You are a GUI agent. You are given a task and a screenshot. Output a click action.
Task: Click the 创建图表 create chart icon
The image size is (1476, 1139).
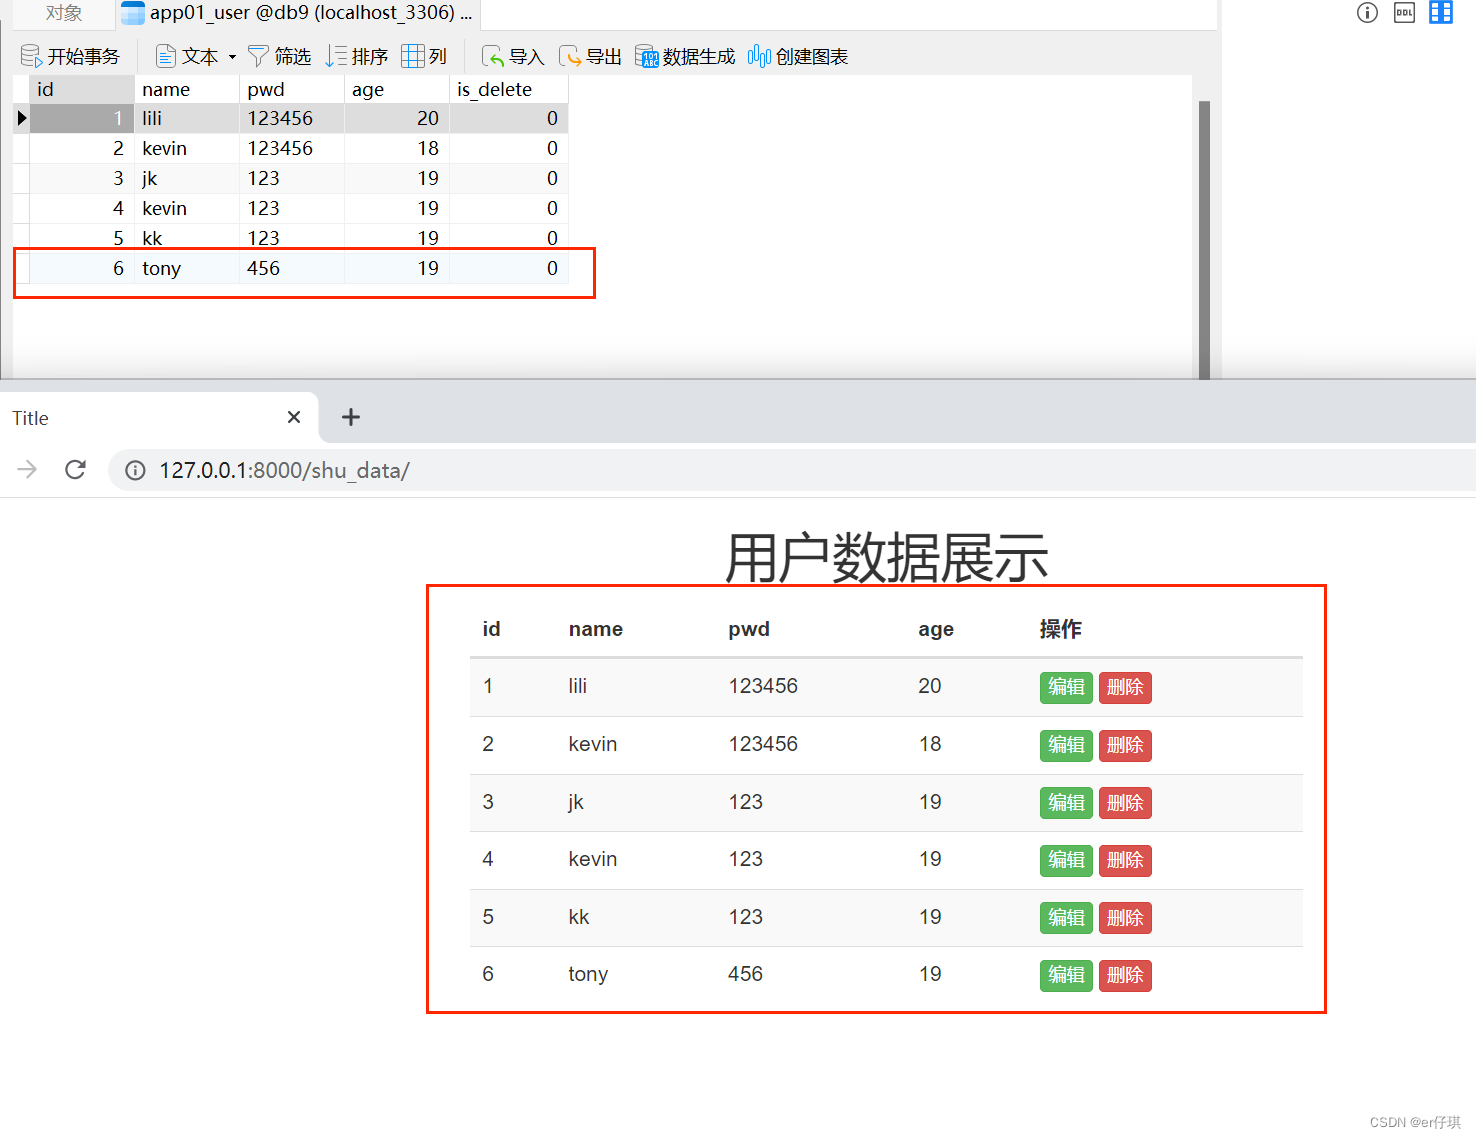pos(759,56)
